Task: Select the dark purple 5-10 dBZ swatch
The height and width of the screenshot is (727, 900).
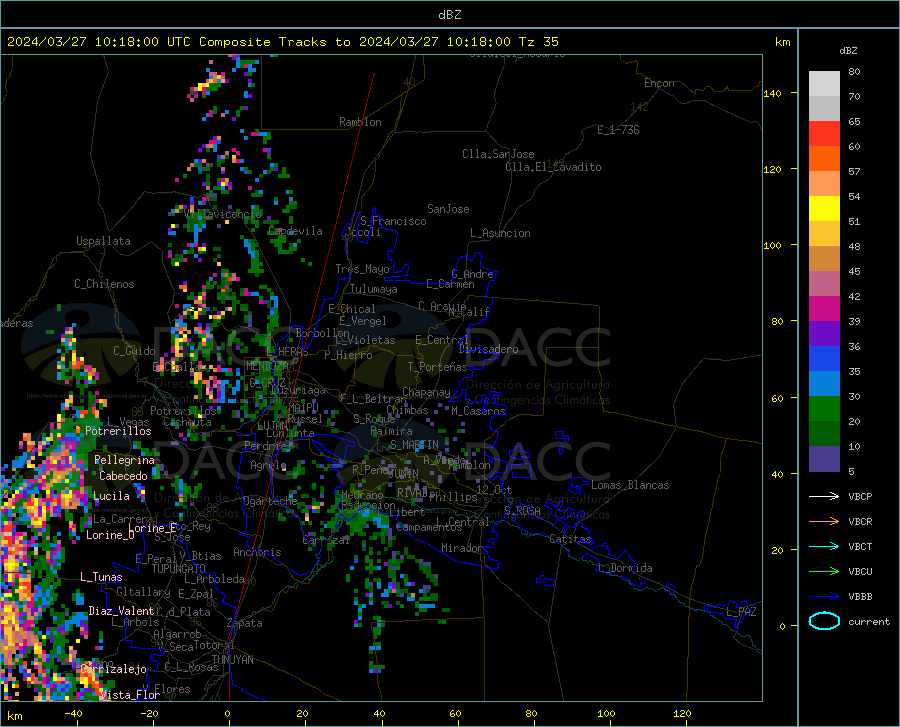Action: click(x=824, y=459)
